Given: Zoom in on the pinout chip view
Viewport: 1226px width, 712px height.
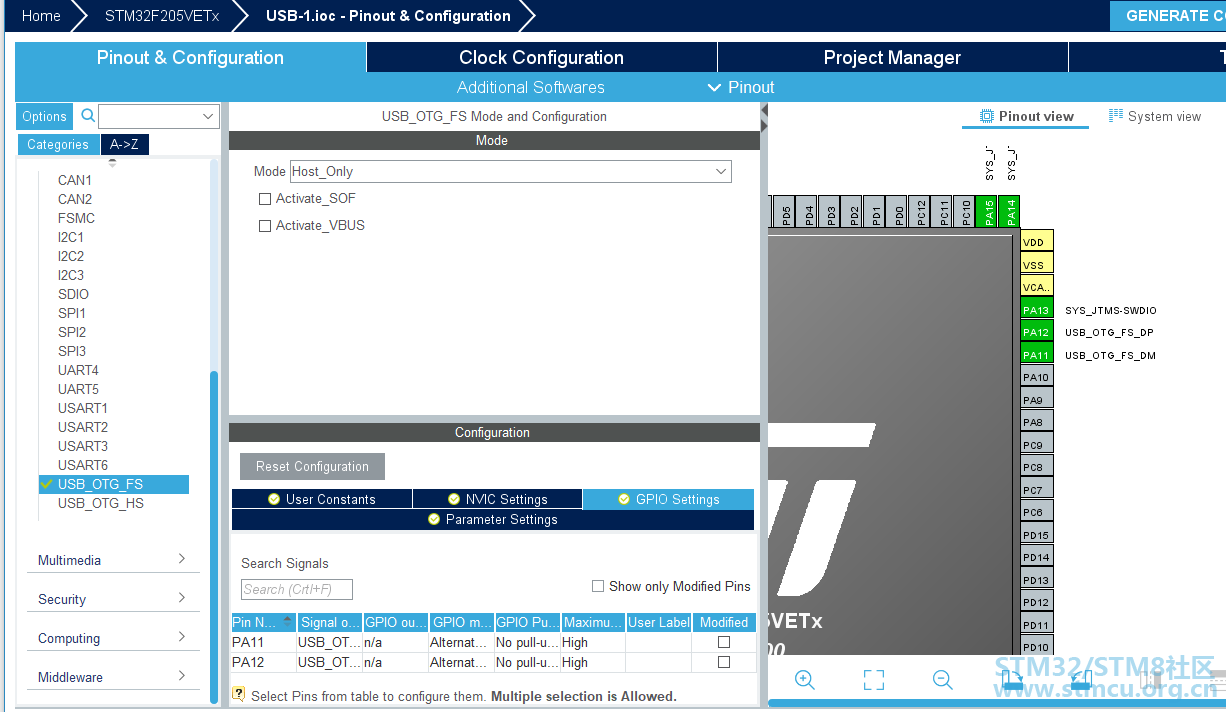Looking at the screenshot, I should tap(804, 680).
